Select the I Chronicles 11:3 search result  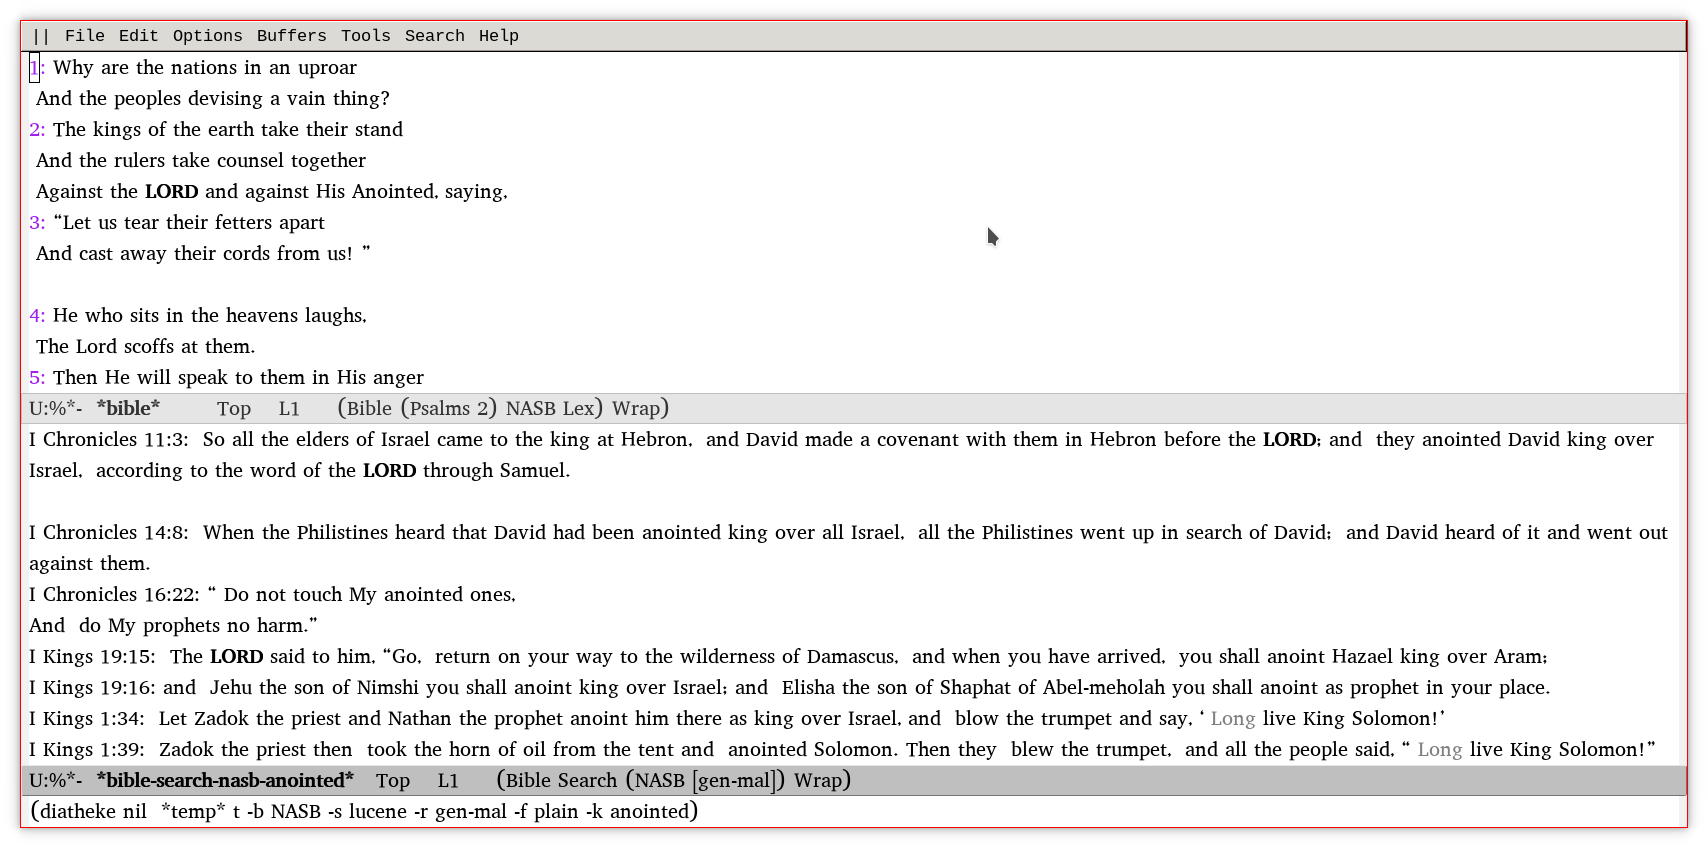pyautogui.click(x=107, y=440)
